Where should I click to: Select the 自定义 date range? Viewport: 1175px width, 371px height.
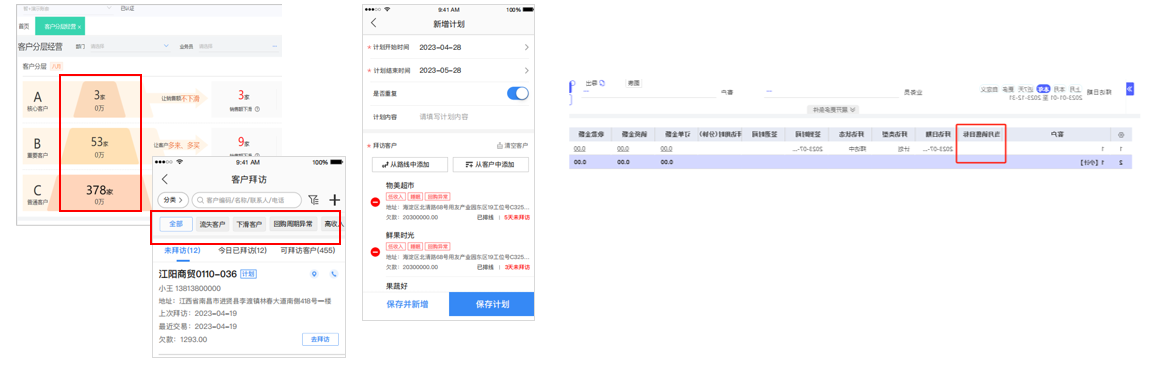click(x=989, y=88)
